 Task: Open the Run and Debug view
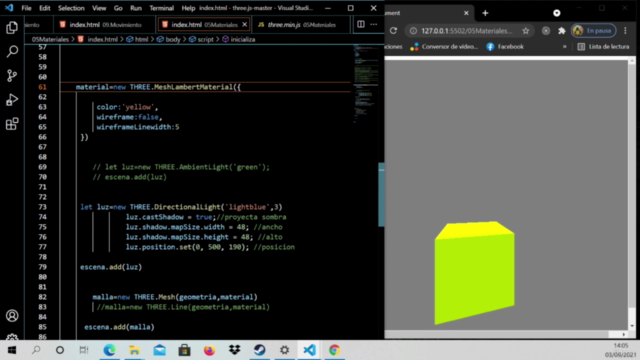(x=12, y=100)
